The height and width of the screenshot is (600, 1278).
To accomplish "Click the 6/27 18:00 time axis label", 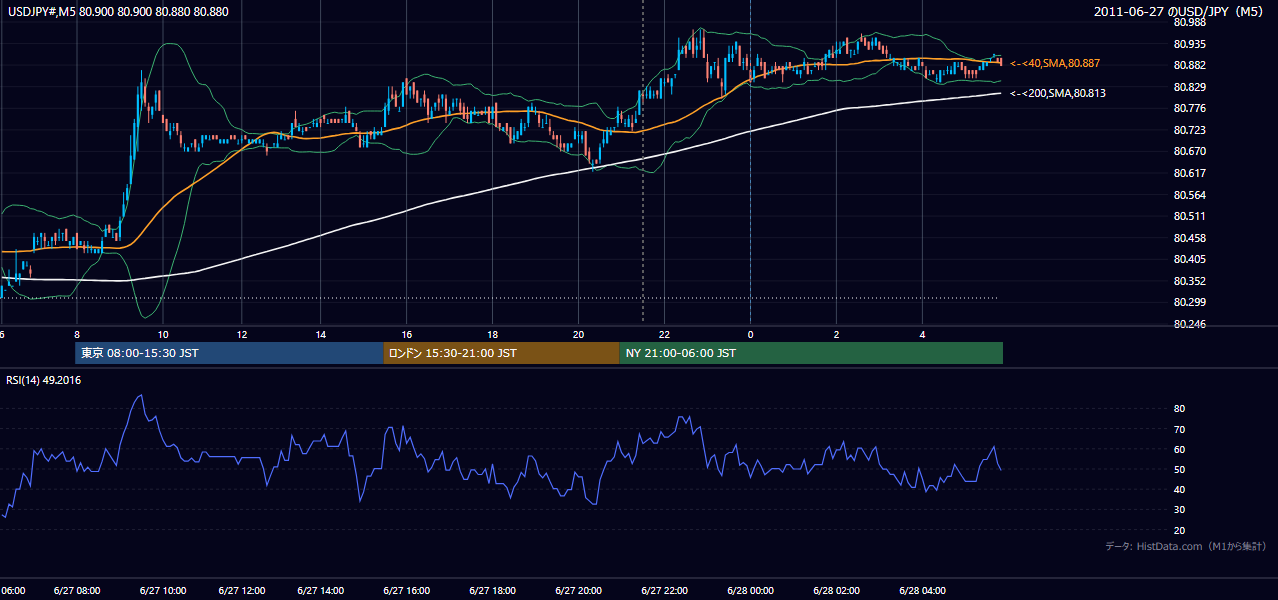I will click(x=492, y=590).
